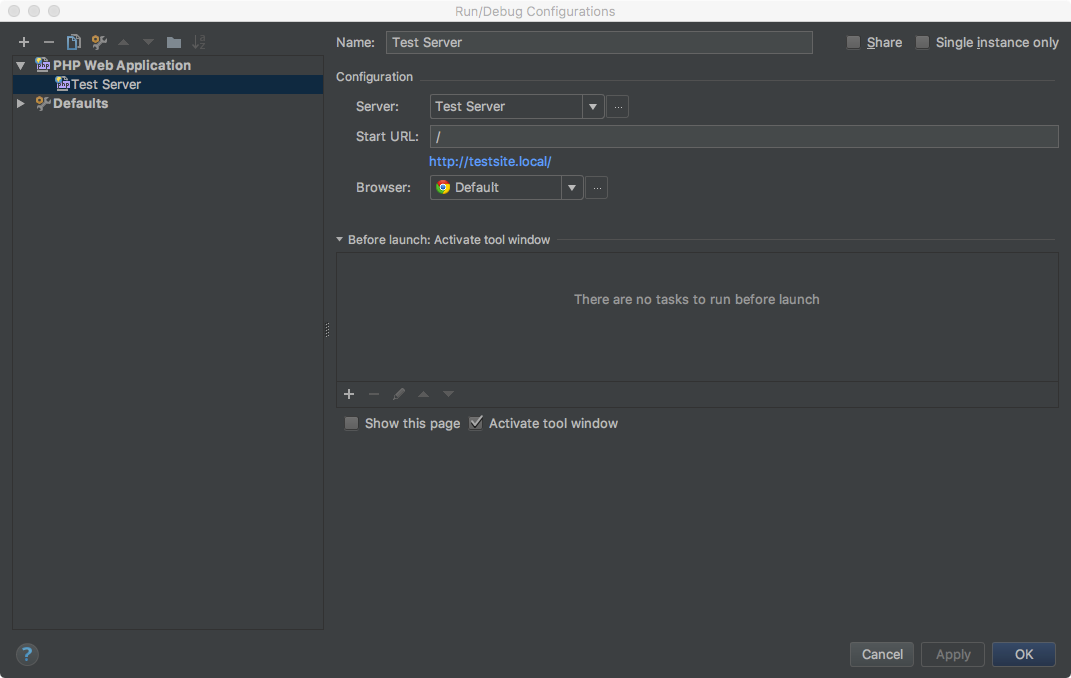This screenshot has height=678, width=1071.
Task: Collapse the Before launch section
Action: coord(340,240)
